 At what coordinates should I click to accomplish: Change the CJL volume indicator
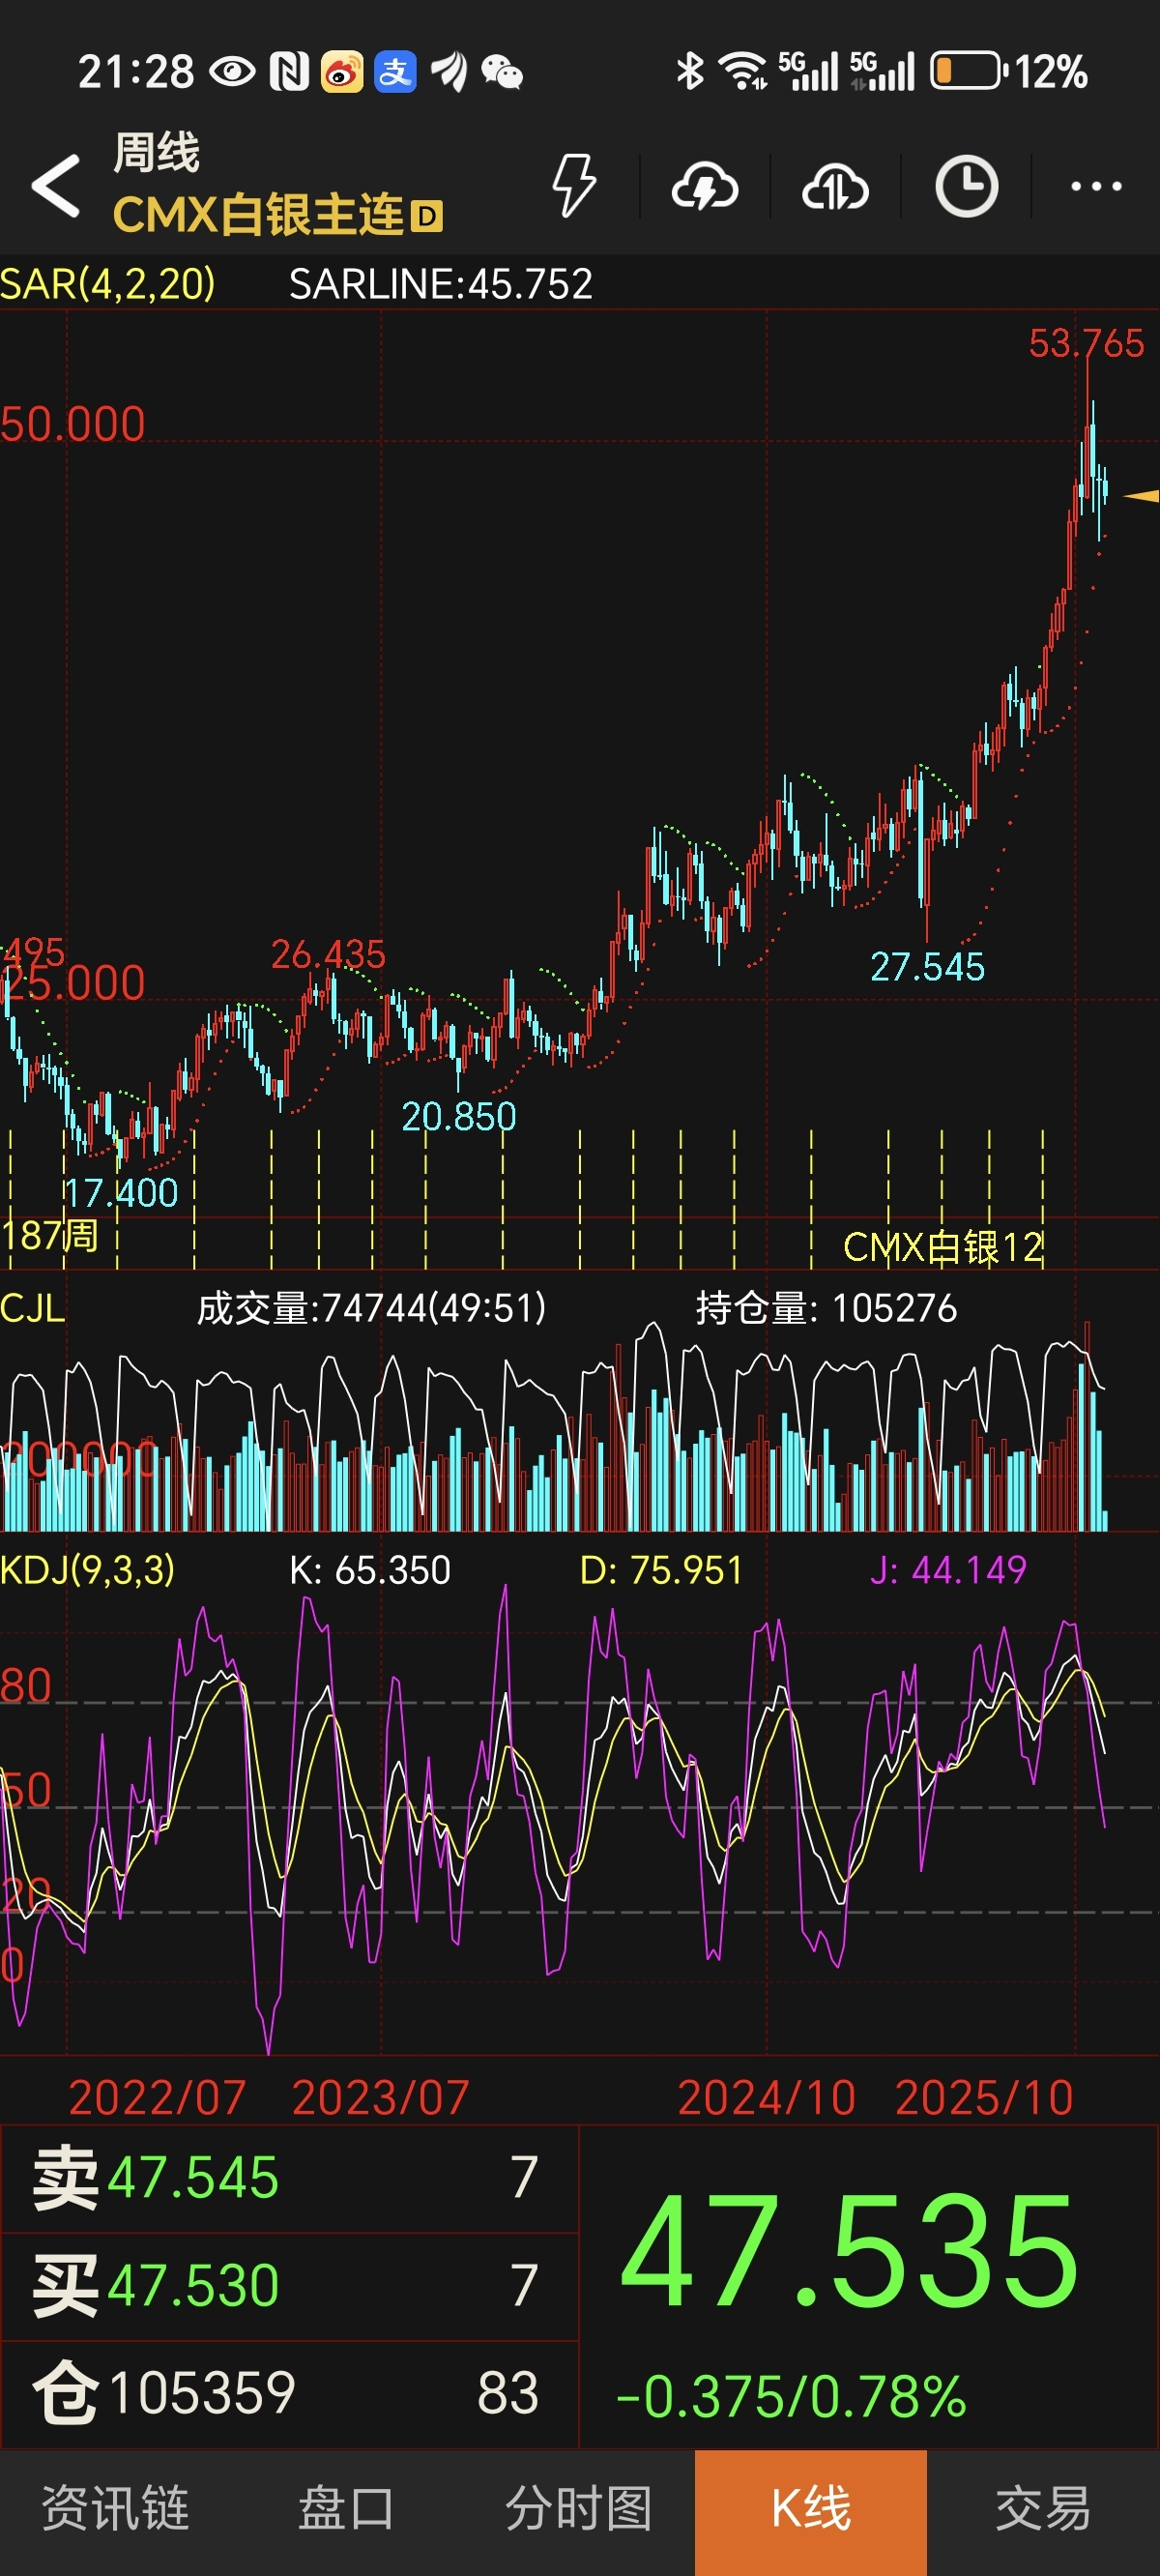click(33, 1308)
